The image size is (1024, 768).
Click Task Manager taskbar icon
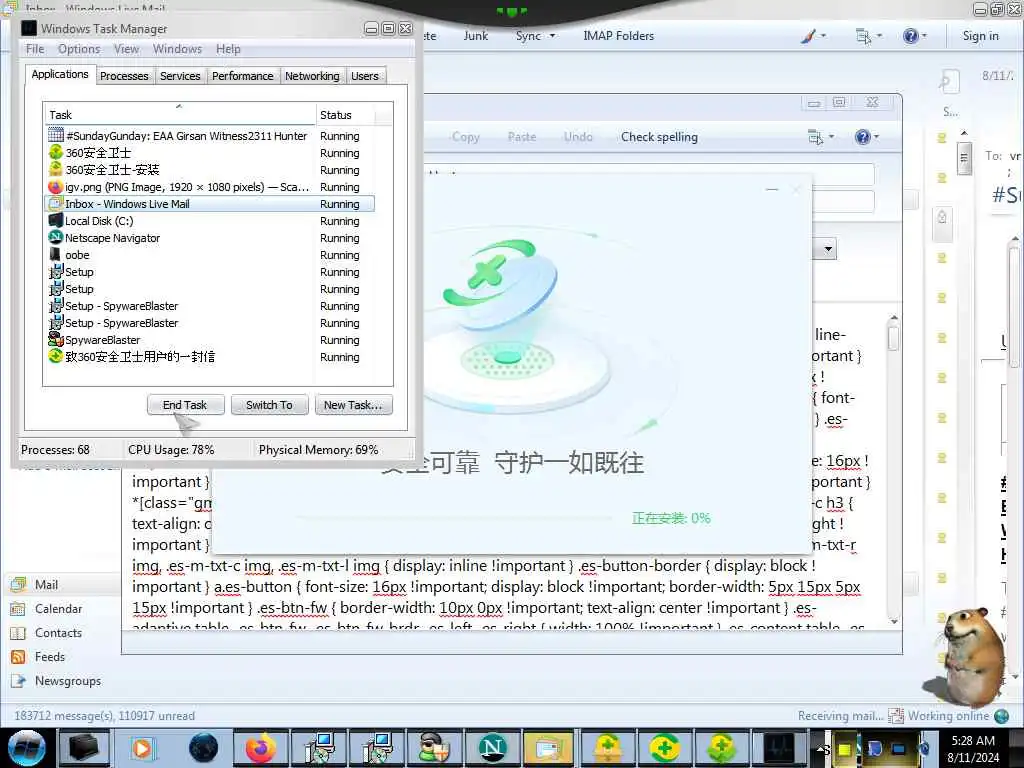(780, 748)
